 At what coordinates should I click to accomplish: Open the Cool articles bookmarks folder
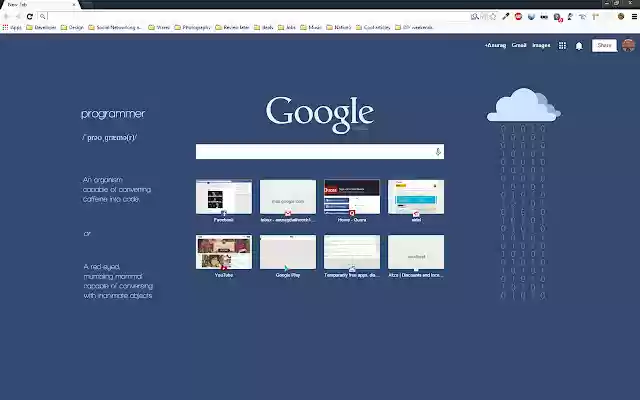coord(373,27)
